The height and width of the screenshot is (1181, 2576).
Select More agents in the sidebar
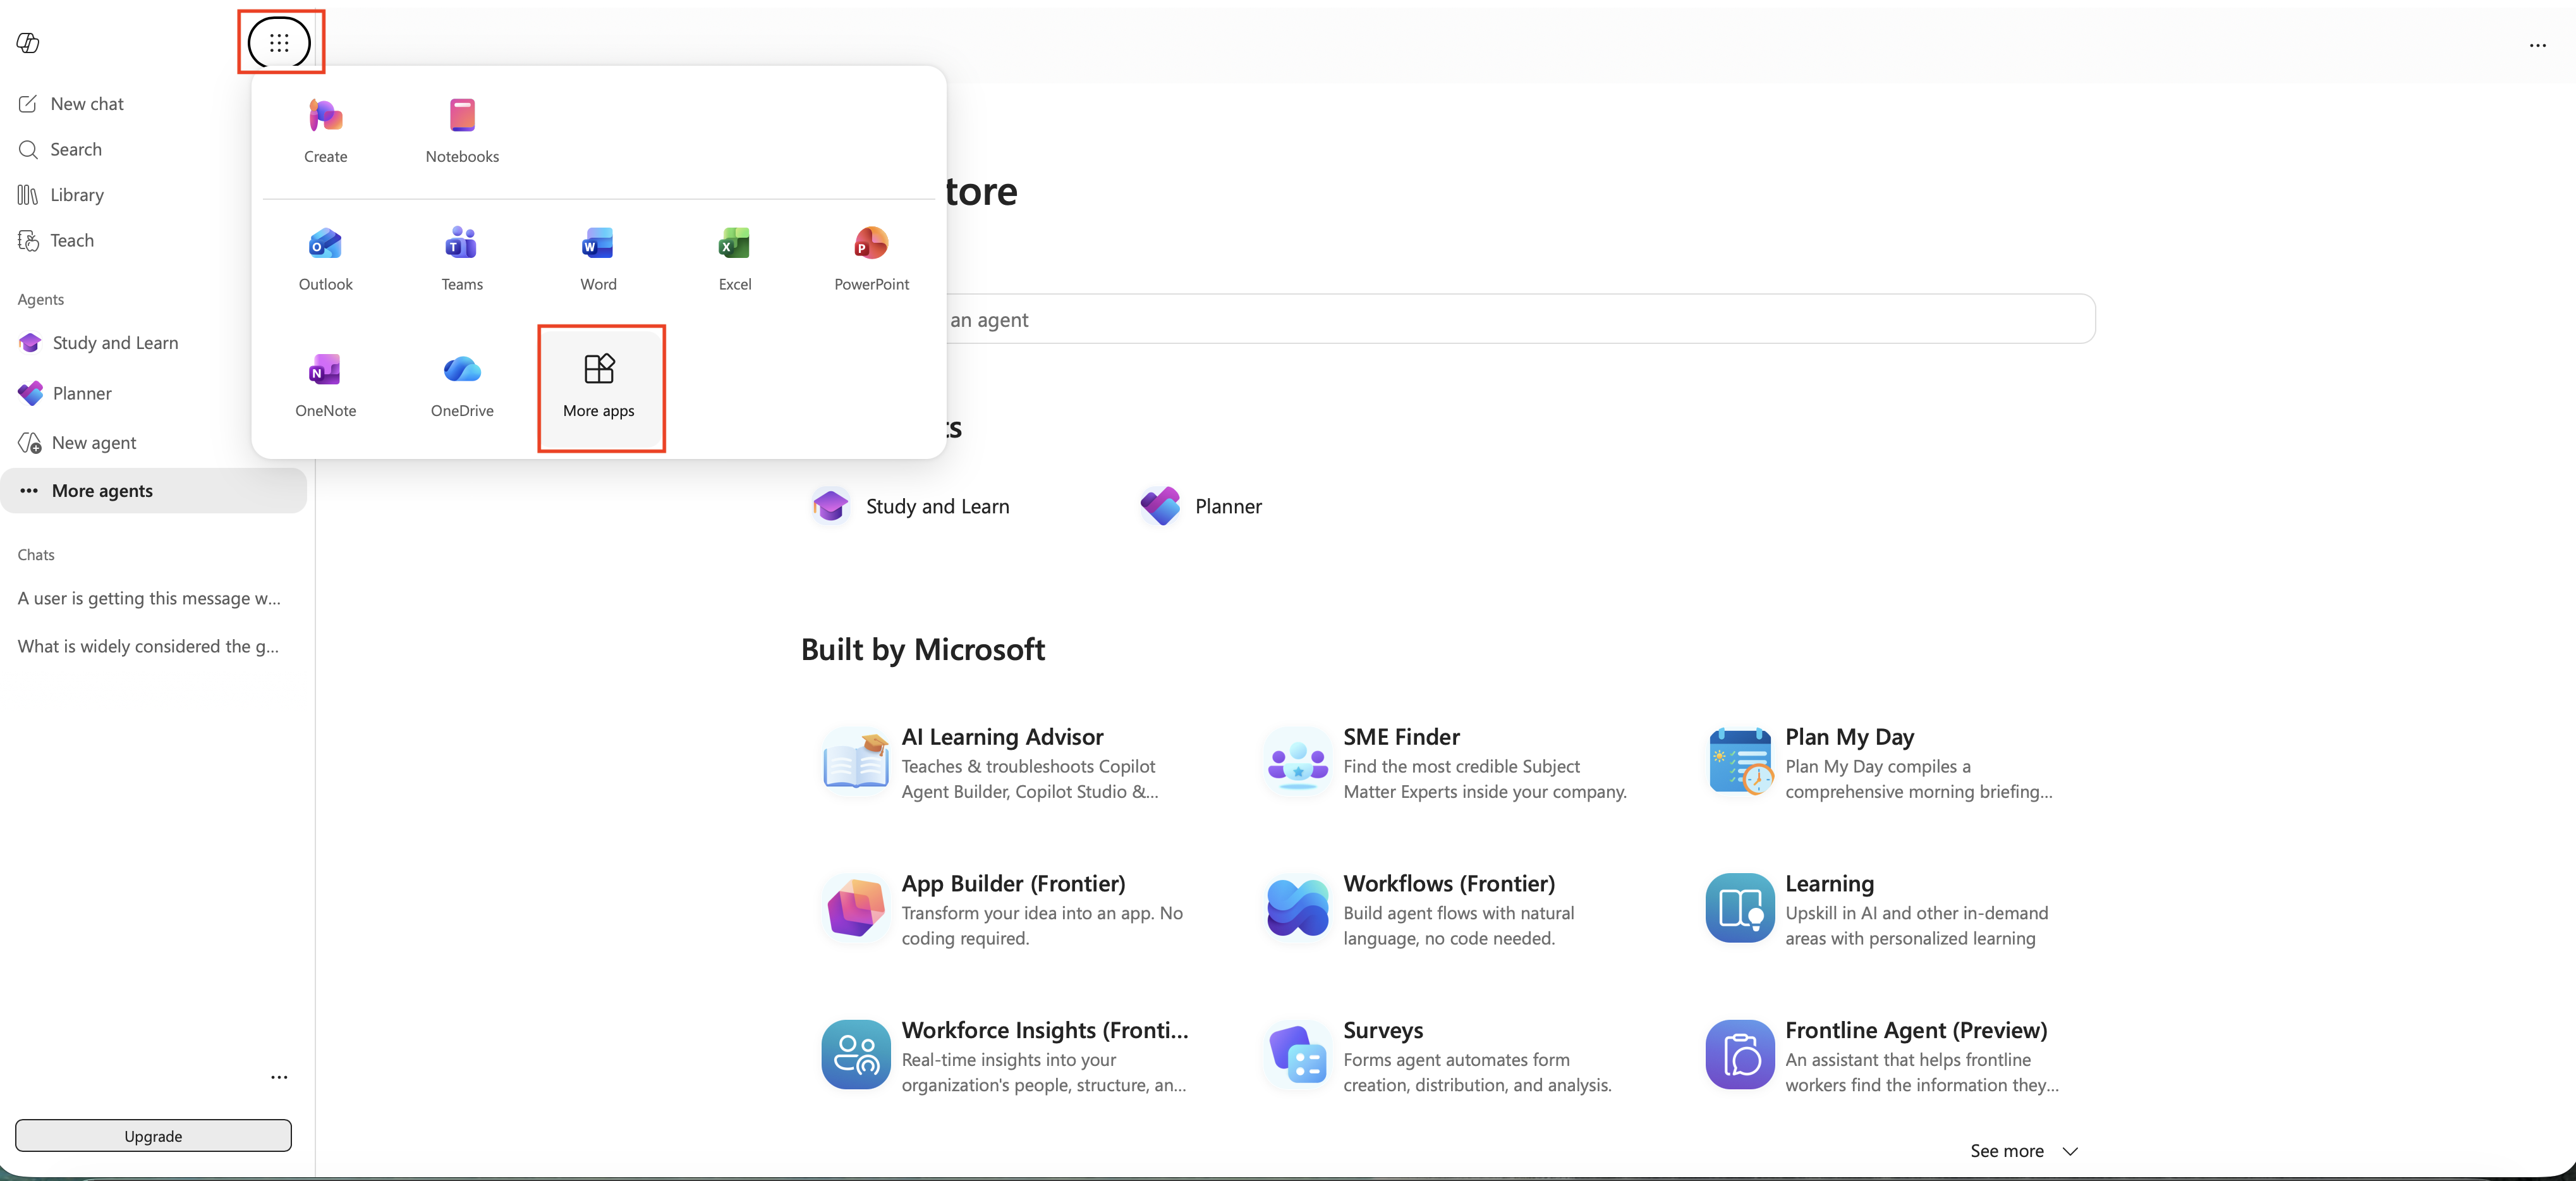[154, 491]
